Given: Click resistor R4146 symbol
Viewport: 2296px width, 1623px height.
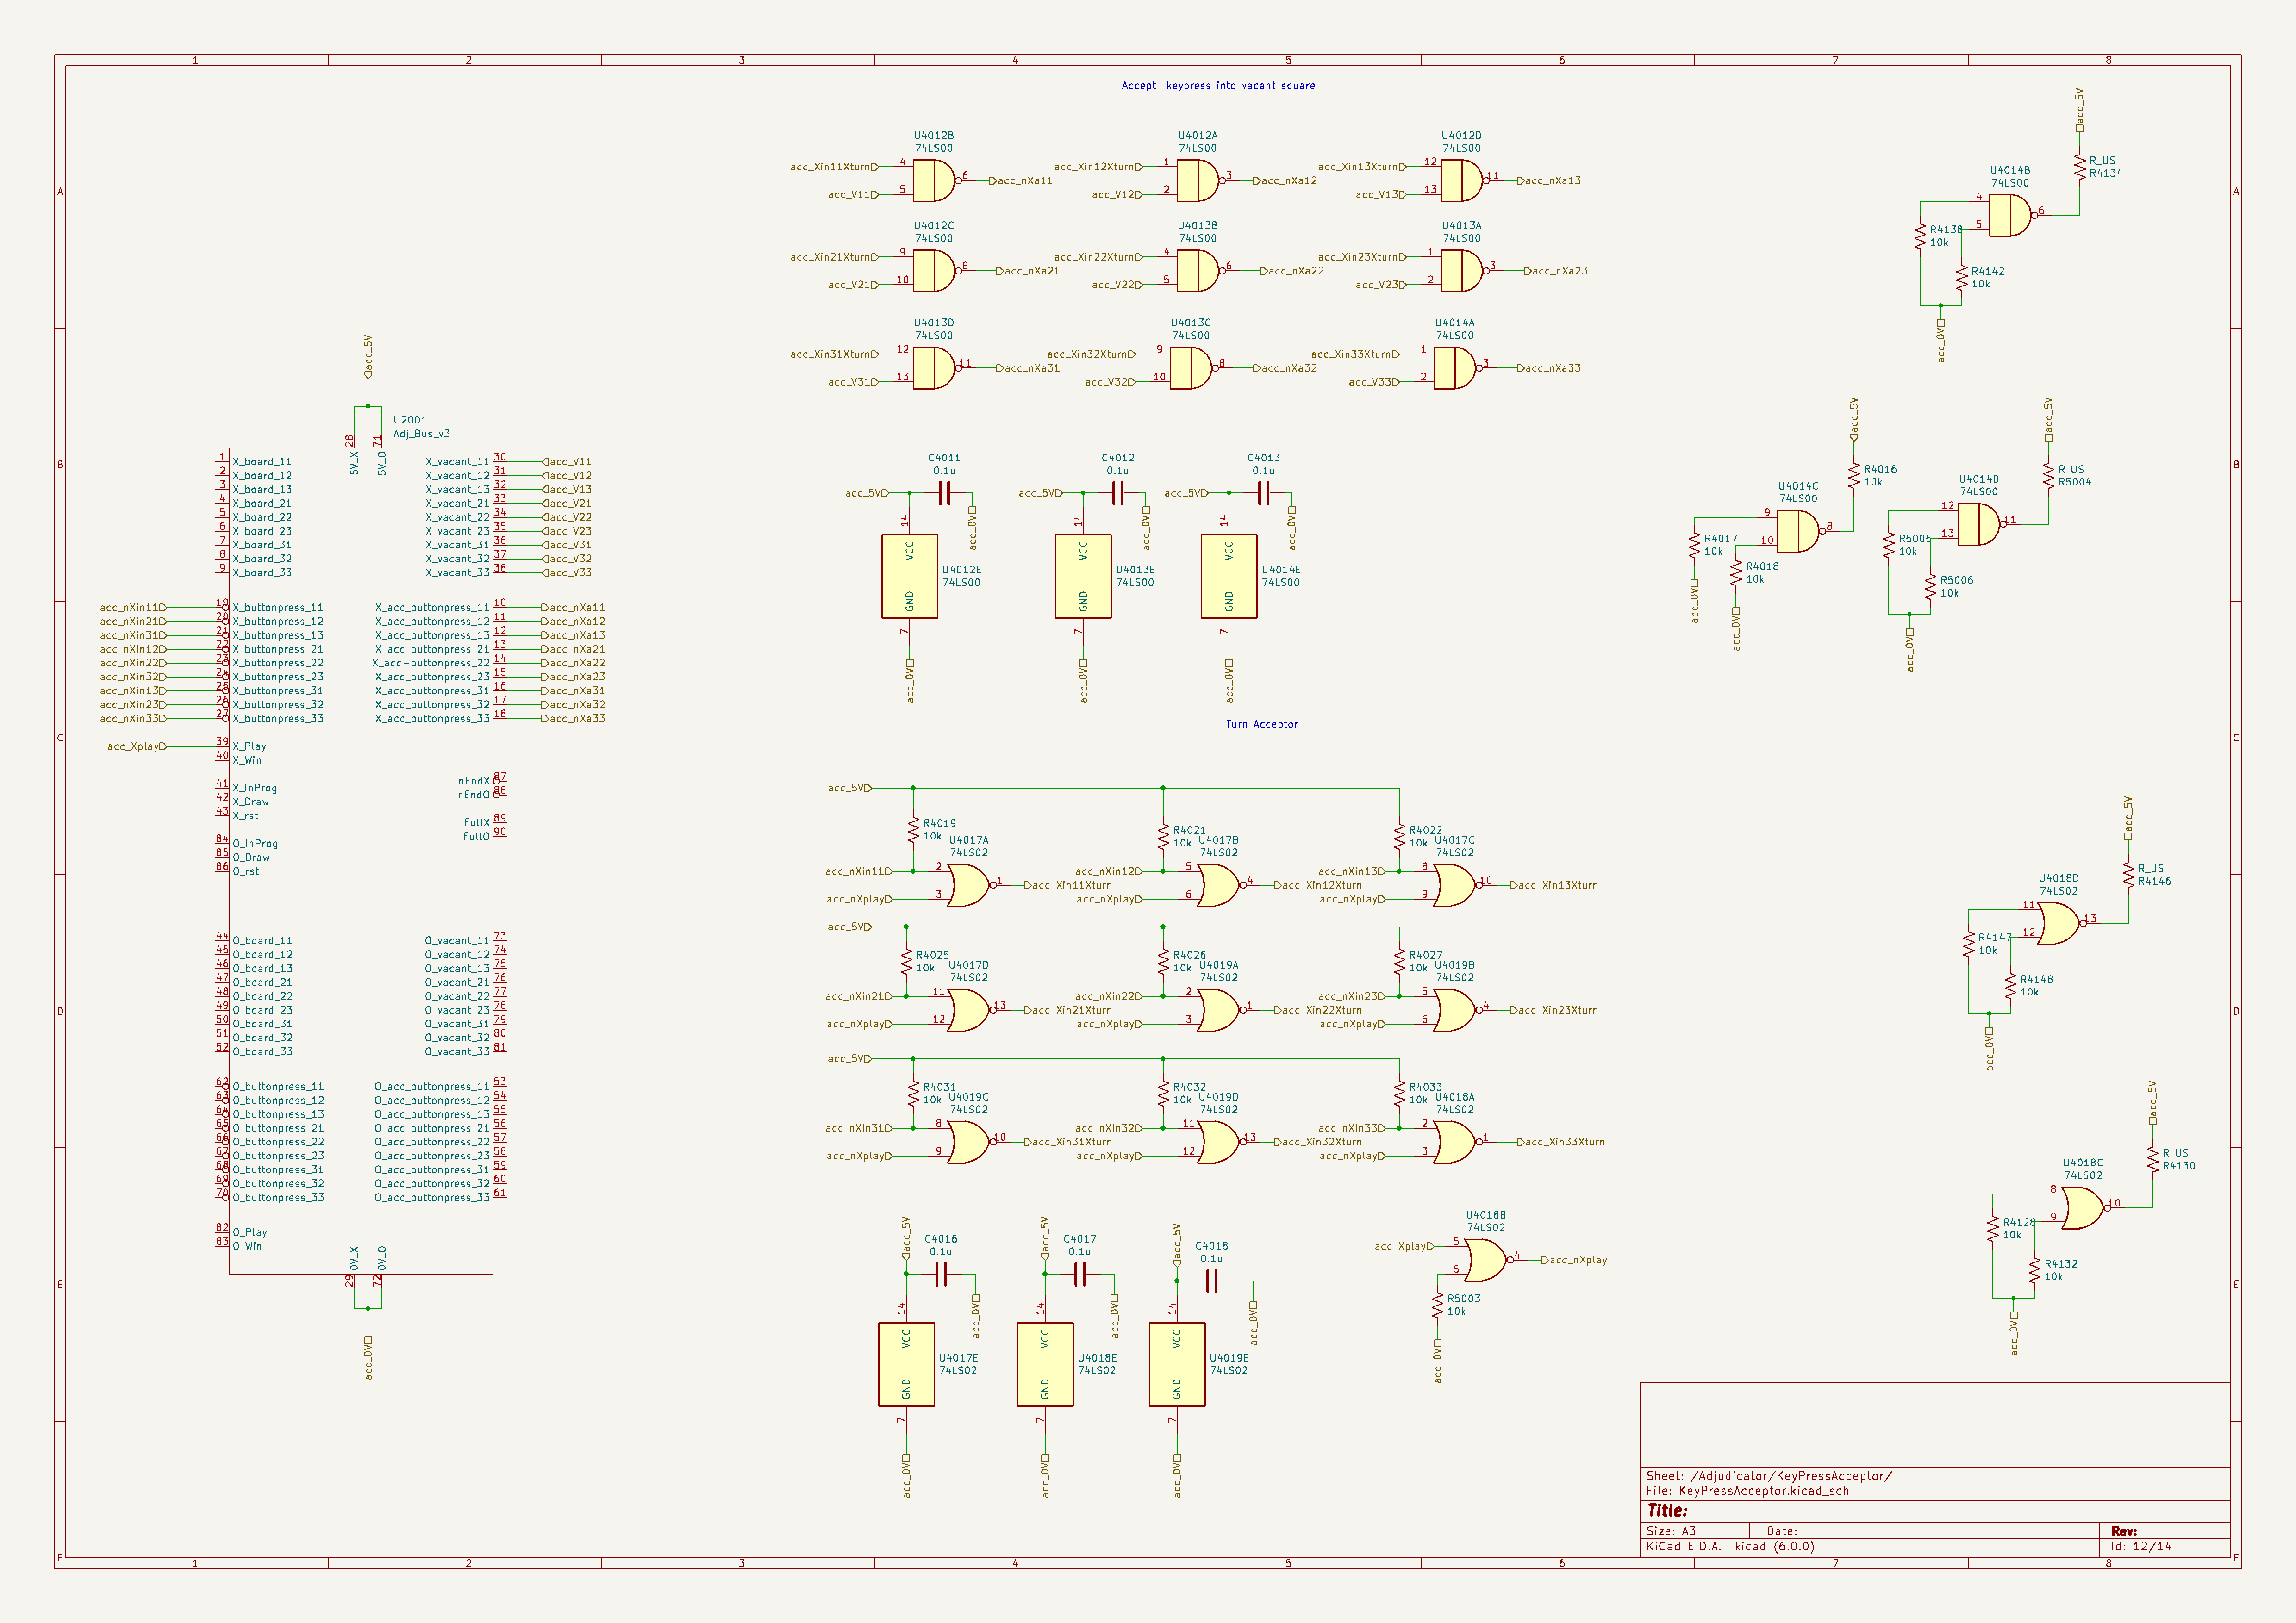Looking at the screenshot, I should coord(2128,875).
